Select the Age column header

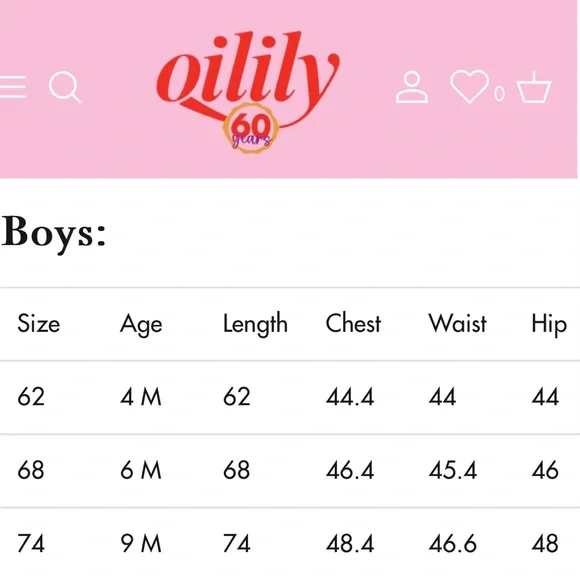(x=141, y=325)
